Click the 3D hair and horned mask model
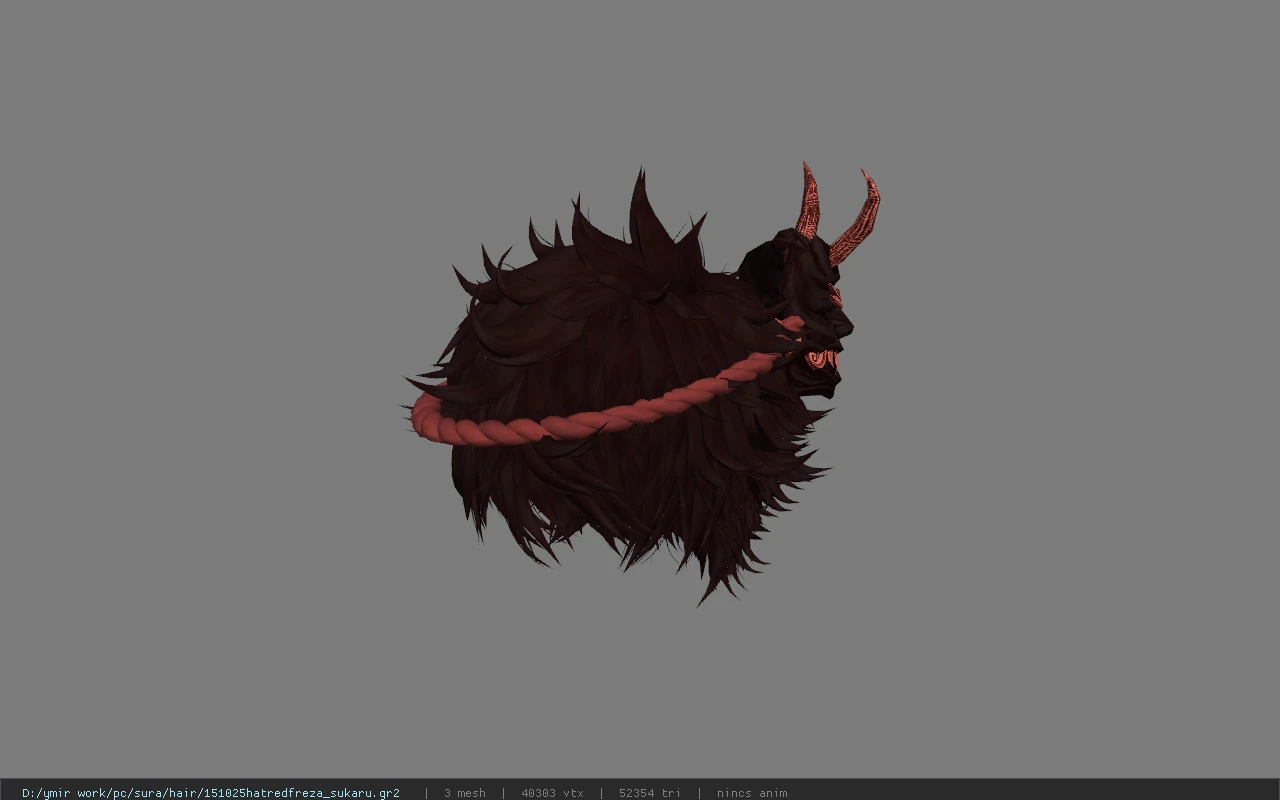This screenshot has width=1280, height=800. click(640, 385)
